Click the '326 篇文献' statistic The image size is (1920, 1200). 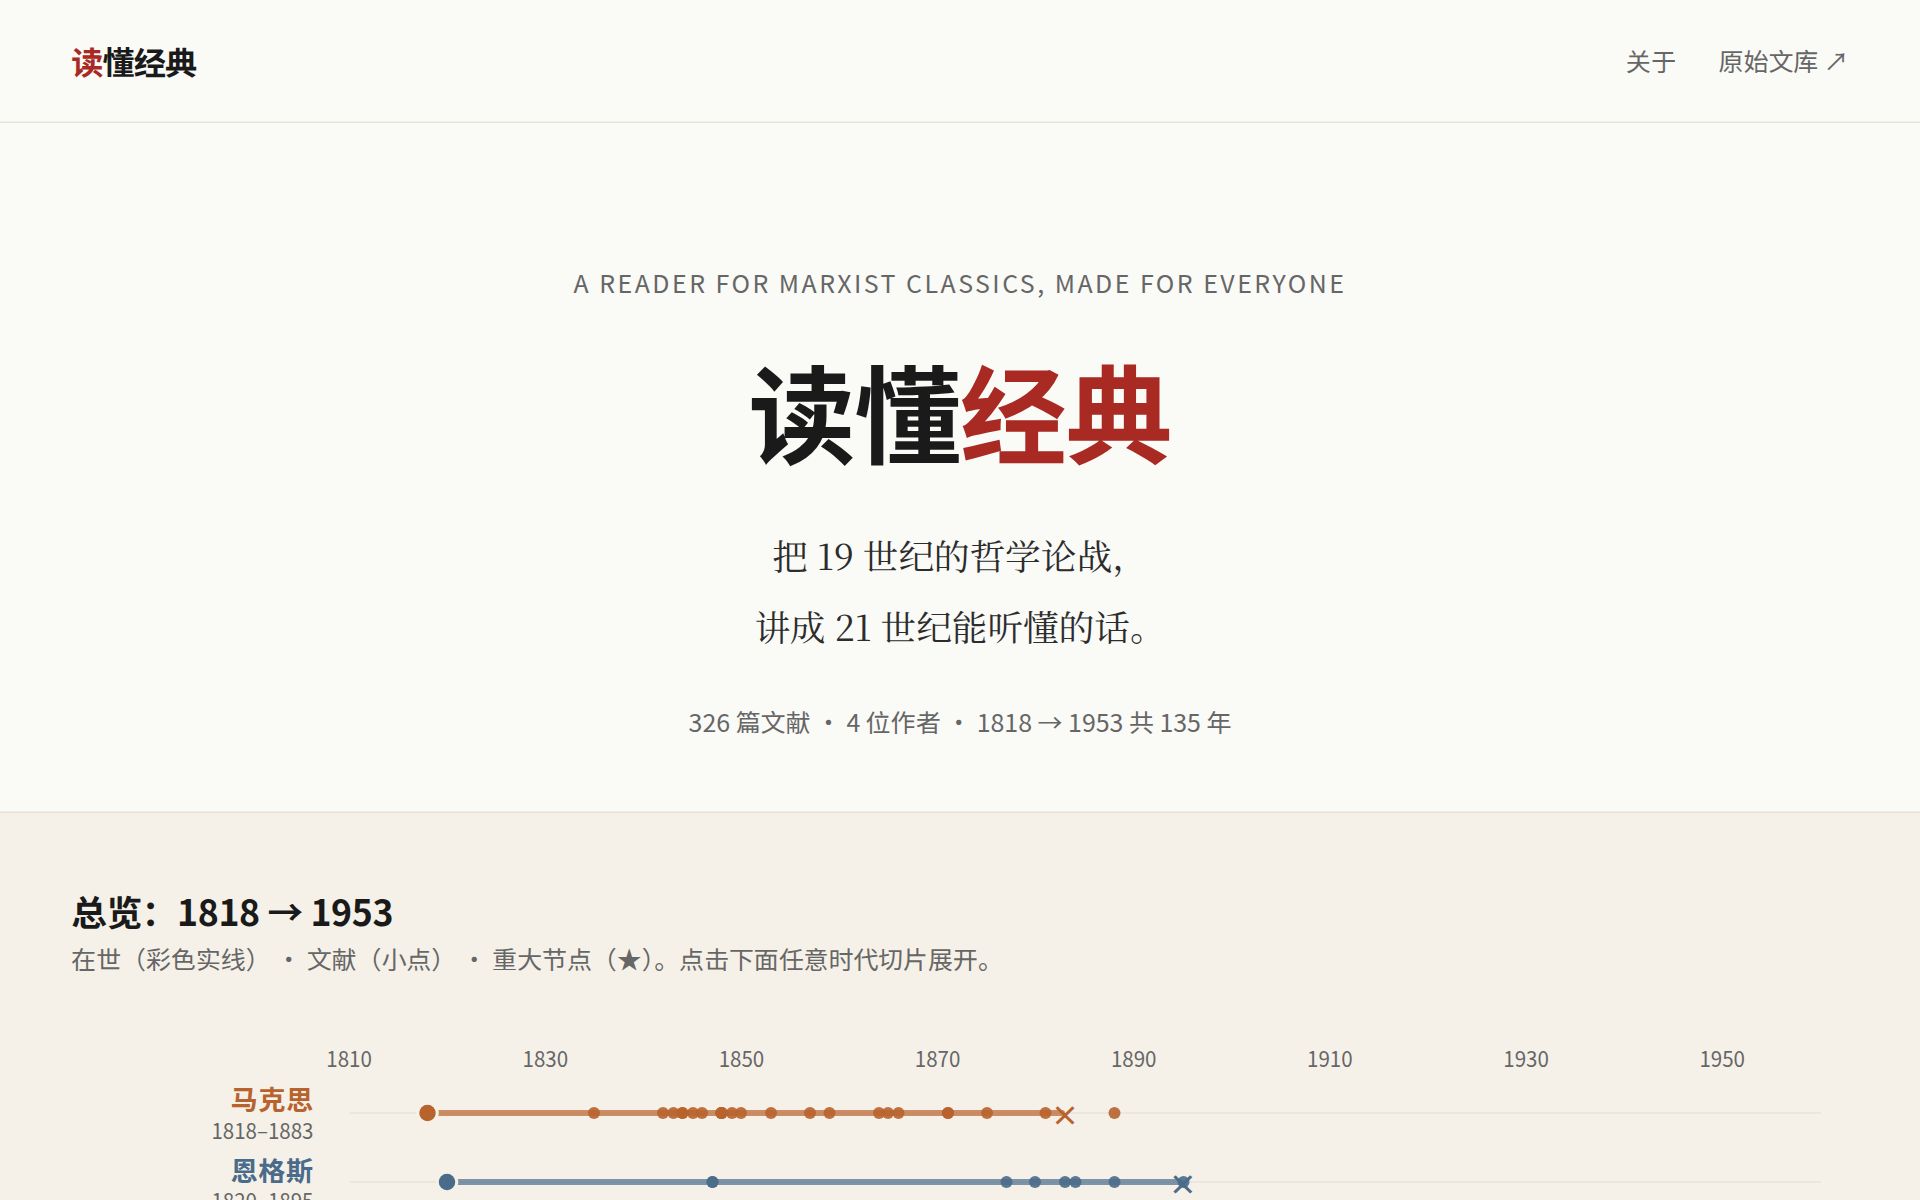point(749,723)
